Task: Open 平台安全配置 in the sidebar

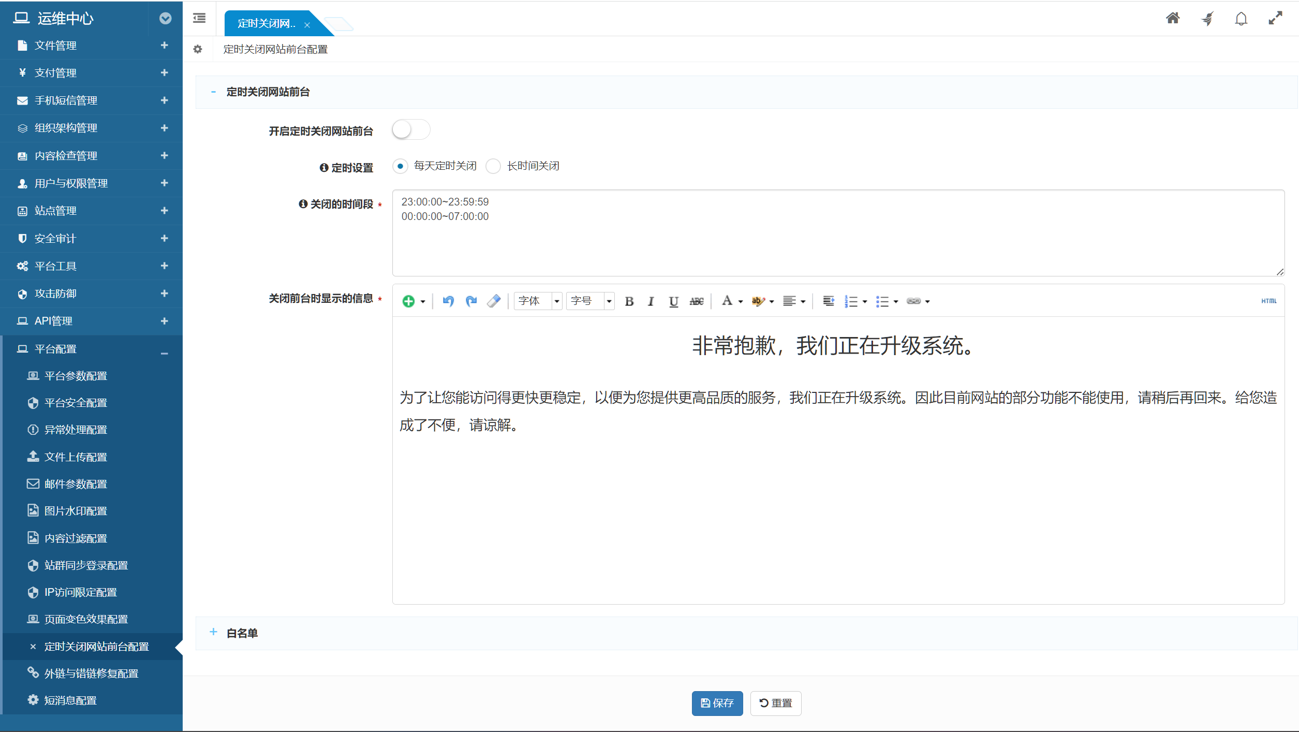Action: (75, 403)
